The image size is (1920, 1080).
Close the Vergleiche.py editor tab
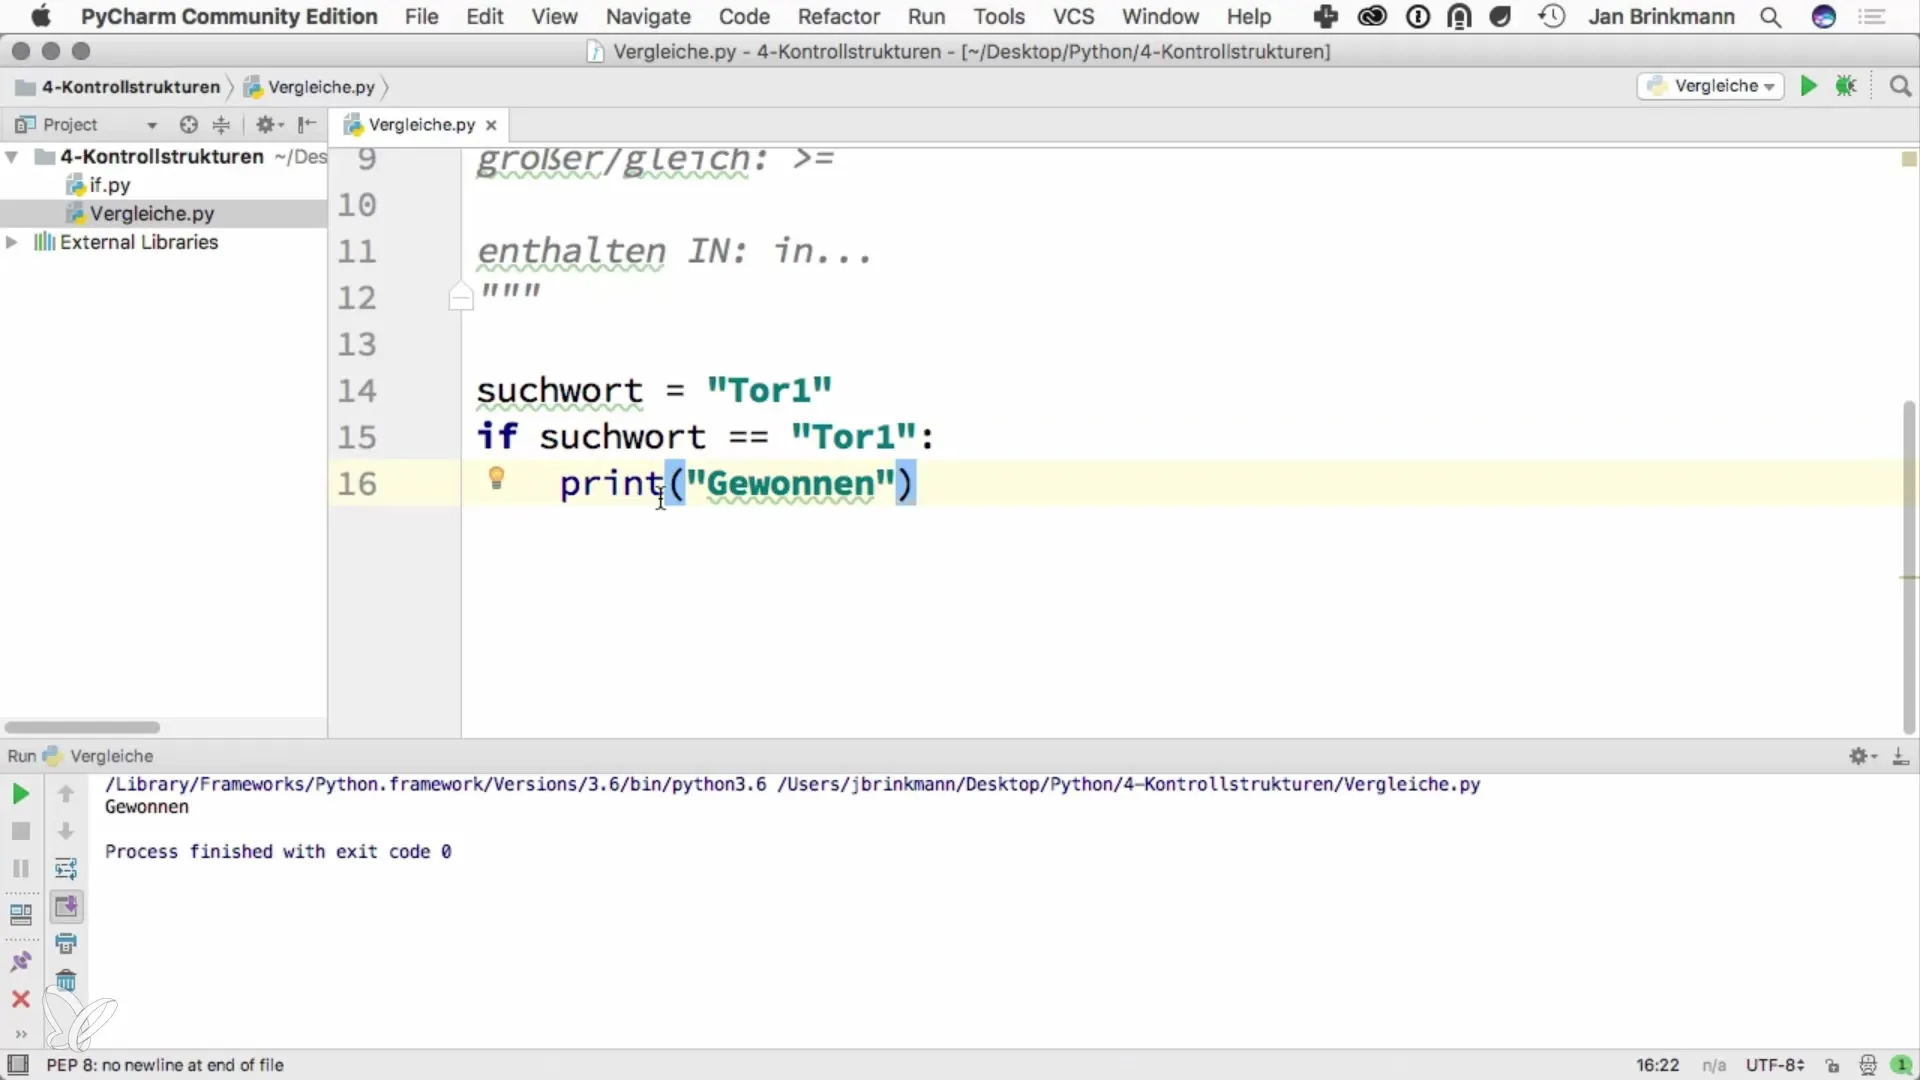[491, 125]
